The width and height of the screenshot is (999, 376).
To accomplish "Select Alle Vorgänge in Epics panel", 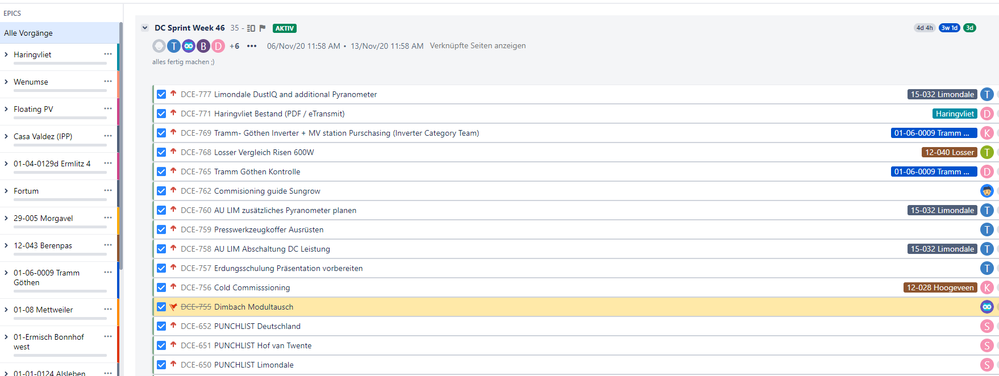I will (59, 33).
